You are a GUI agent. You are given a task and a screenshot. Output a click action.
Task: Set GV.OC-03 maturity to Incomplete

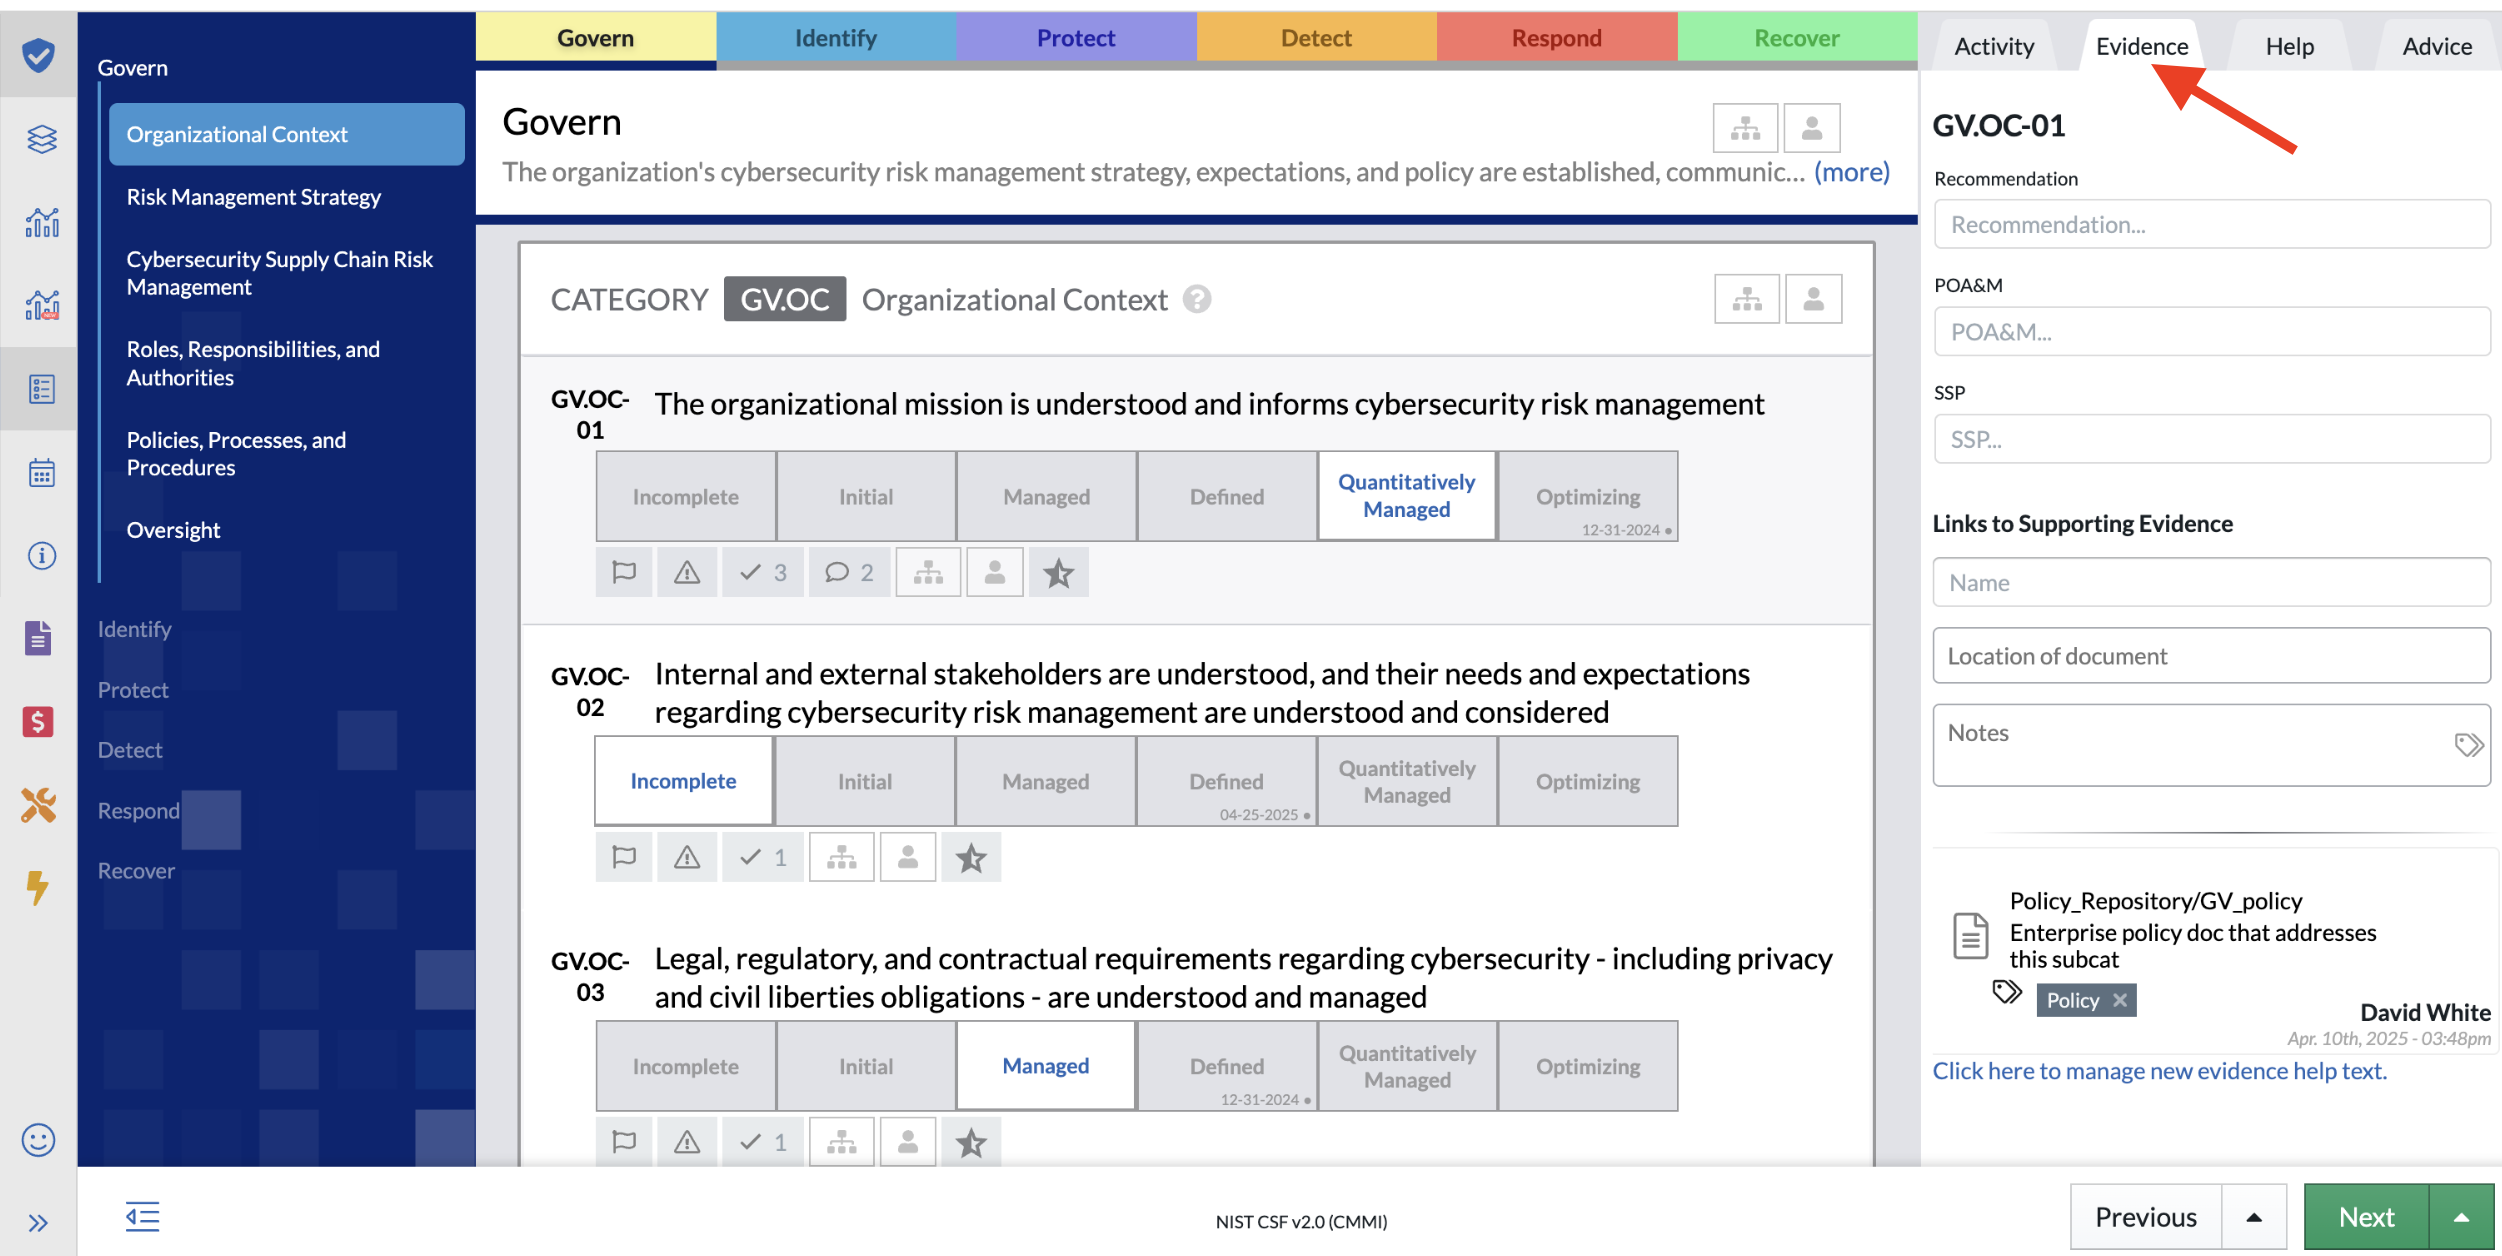pyautogui.click(x=686, y=1066)
